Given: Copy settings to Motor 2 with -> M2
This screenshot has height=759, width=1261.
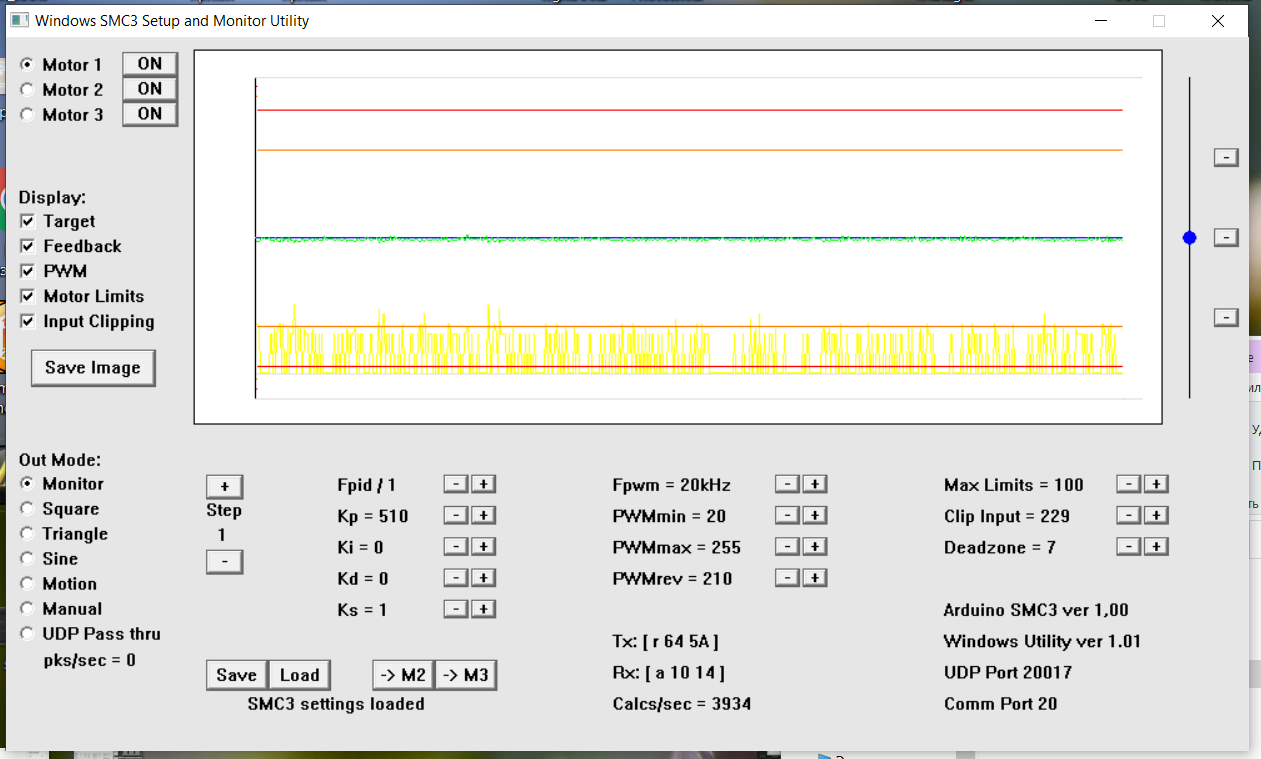Looking at the screenshot, I should (403, 675).
